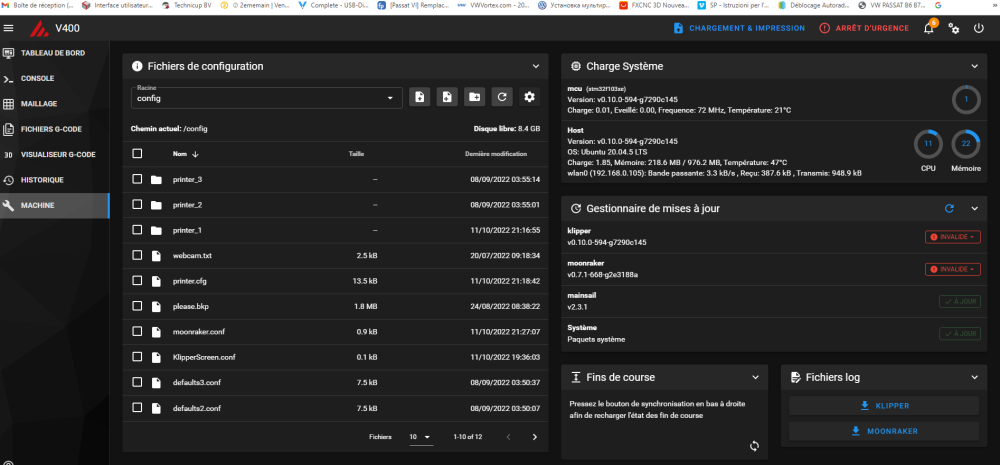Click the webcam.txt file icon
Viewport: 1000px width, 465px height.
[x=156, y=255]
